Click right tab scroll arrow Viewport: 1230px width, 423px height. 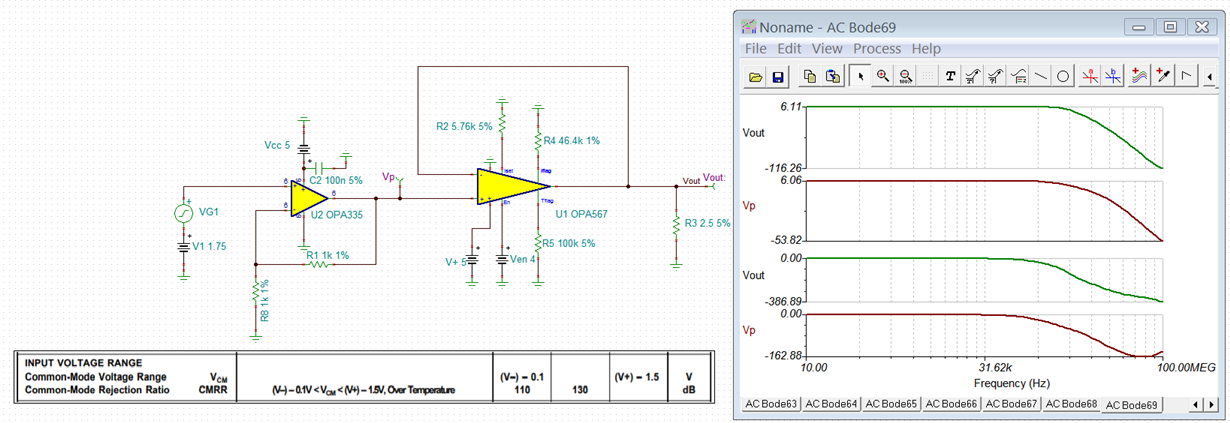1210,404
